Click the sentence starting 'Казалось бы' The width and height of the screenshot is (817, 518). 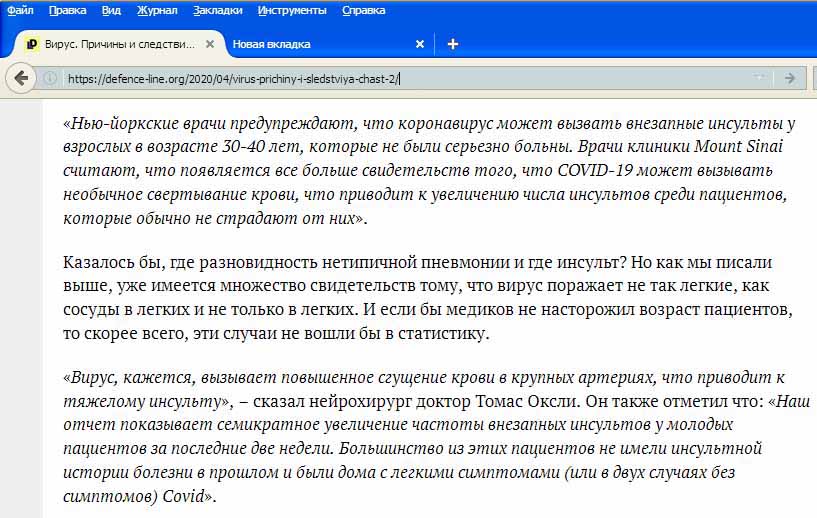pos(344,262)
